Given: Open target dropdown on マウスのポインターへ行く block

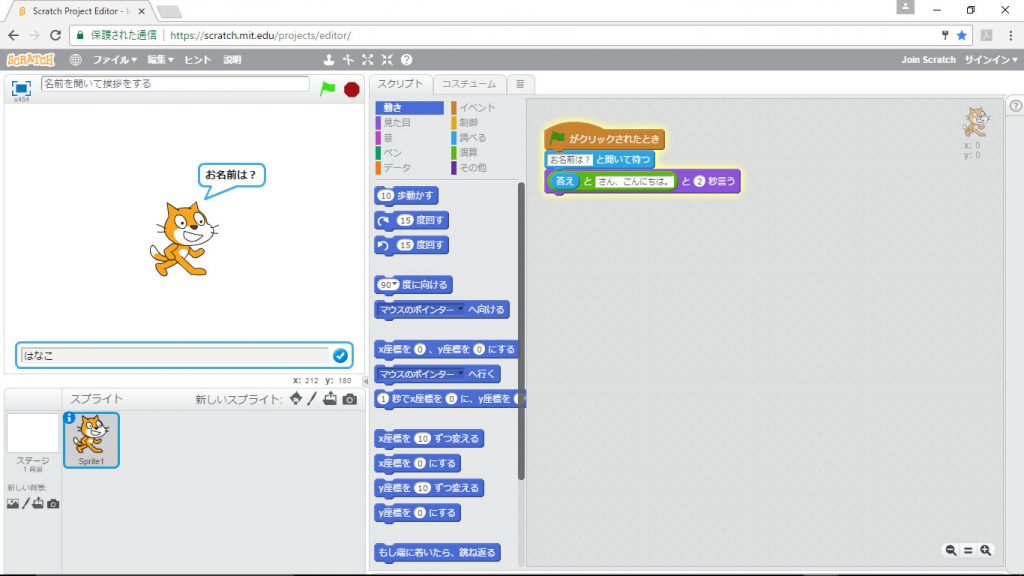Looking at the screenshot, I should [460, 374].
